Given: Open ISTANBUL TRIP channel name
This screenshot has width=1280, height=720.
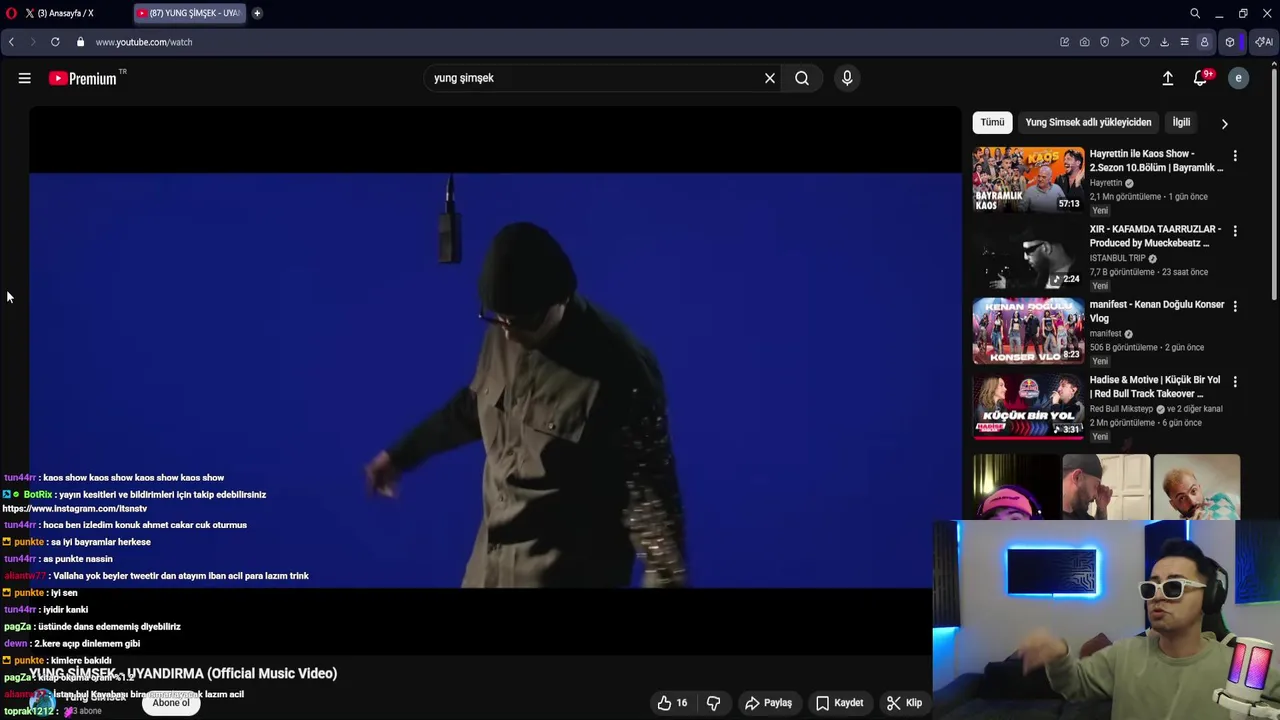Looking at the screenshot, I should [1117, 258].
